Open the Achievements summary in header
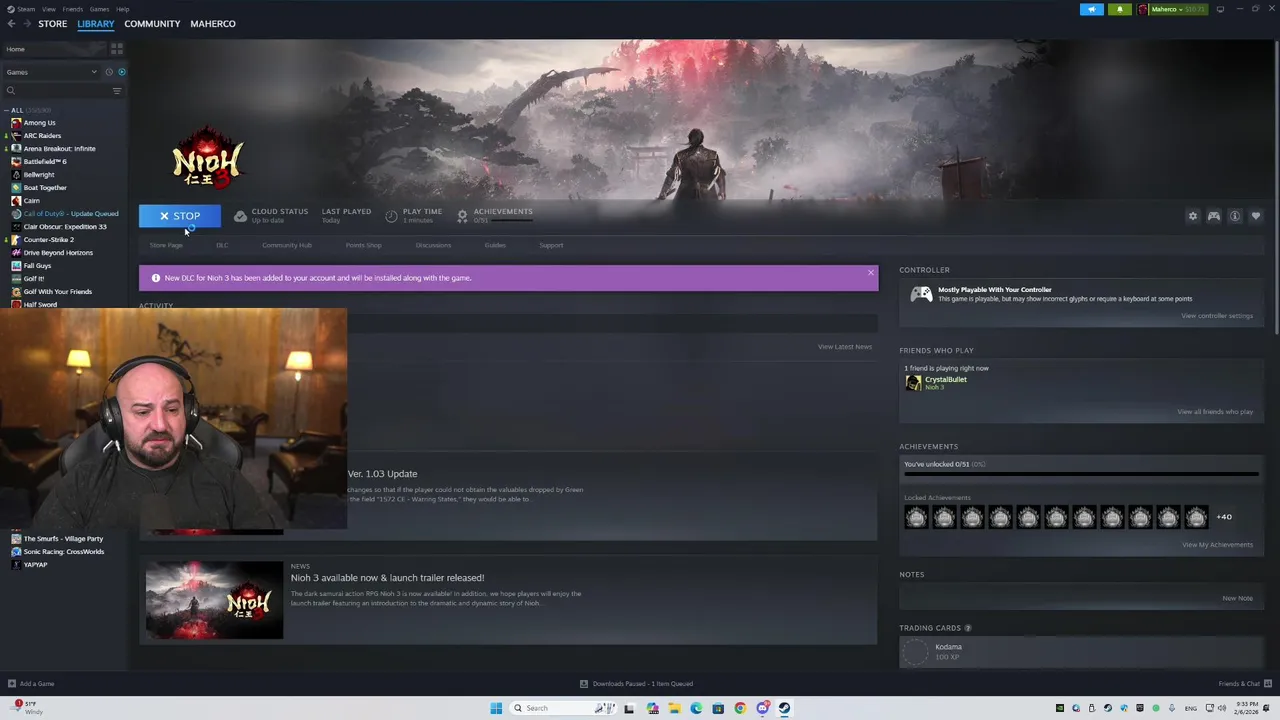 click(495, 215)
